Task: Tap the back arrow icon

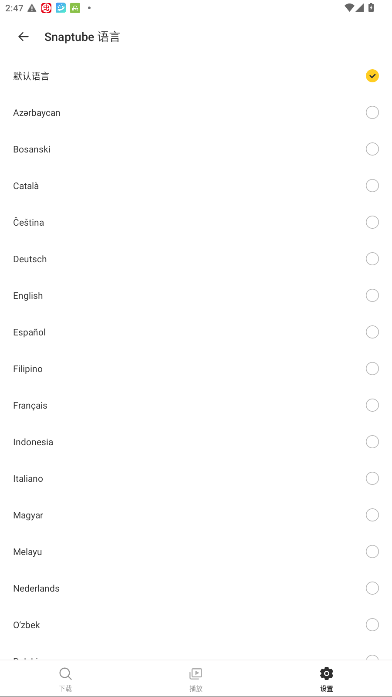Action: pyautogui.click(x=23, y=37)
